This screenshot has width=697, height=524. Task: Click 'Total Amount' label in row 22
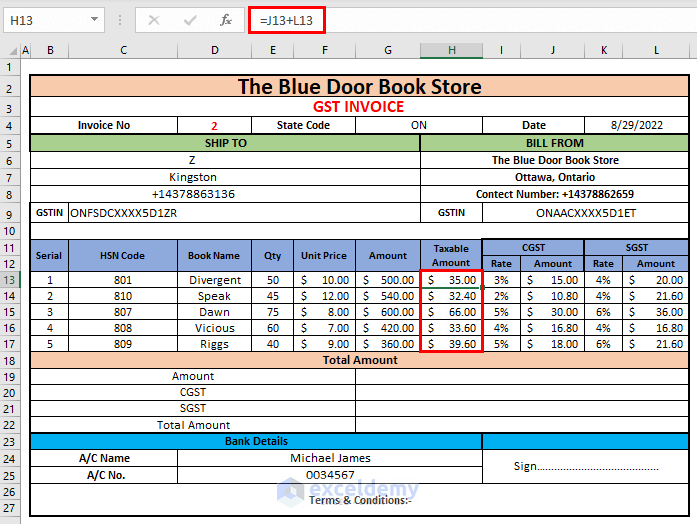pos(193,425)
